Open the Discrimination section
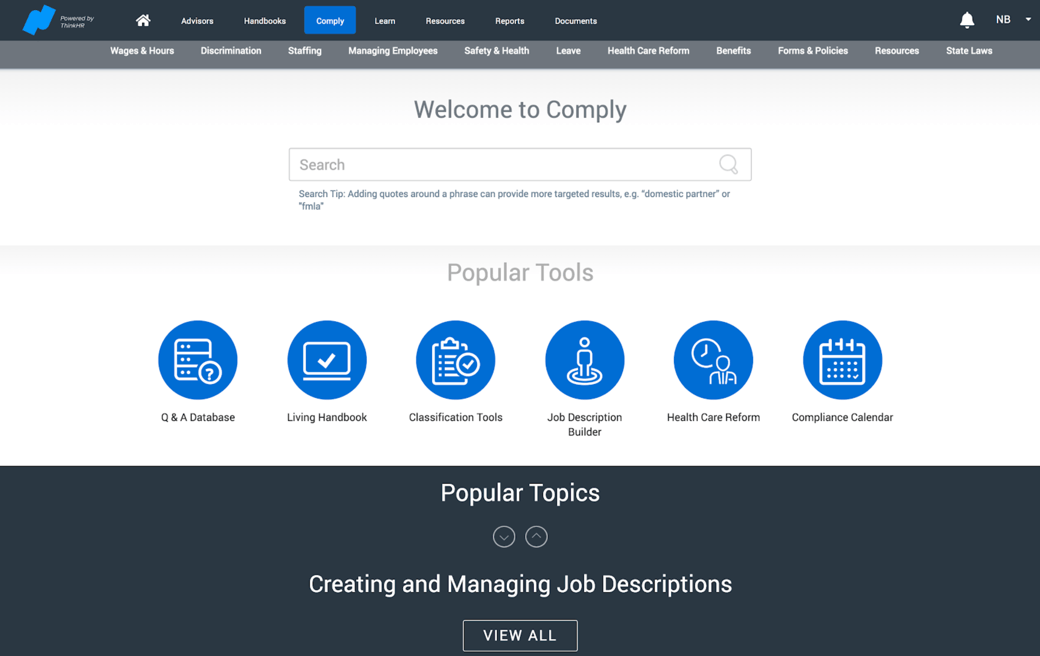The width and height of the screenshot is (1040, 656). (231, 50)
